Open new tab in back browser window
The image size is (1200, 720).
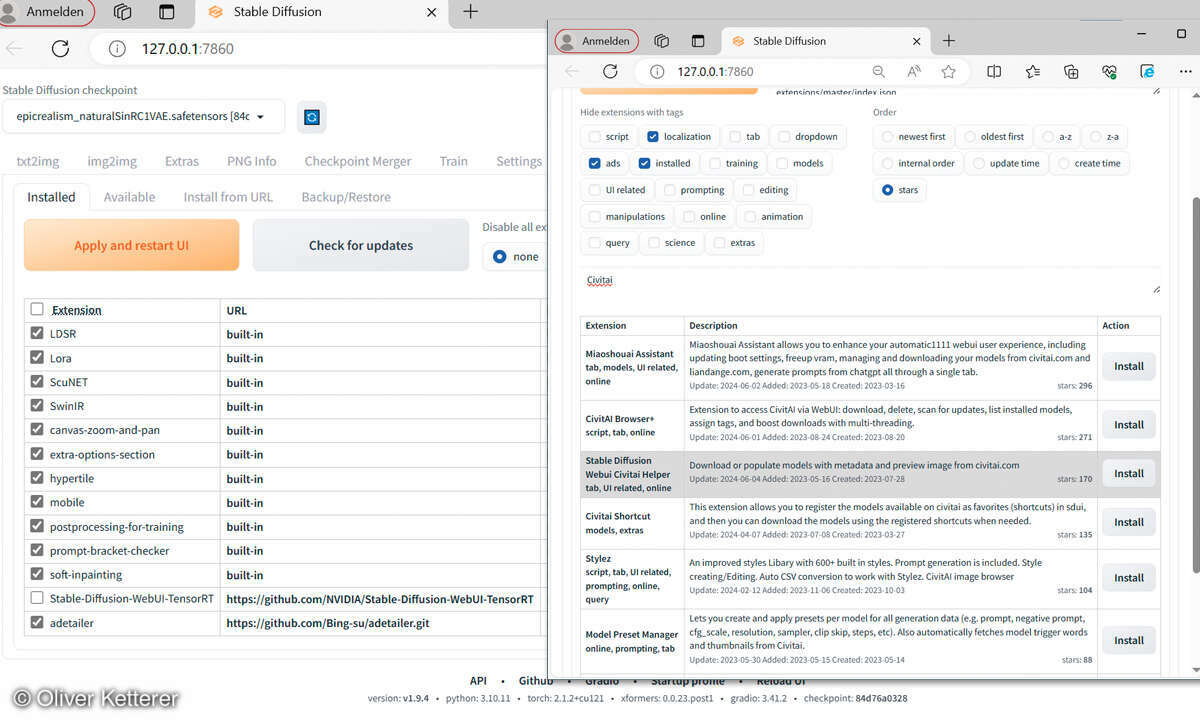point(470,12)
